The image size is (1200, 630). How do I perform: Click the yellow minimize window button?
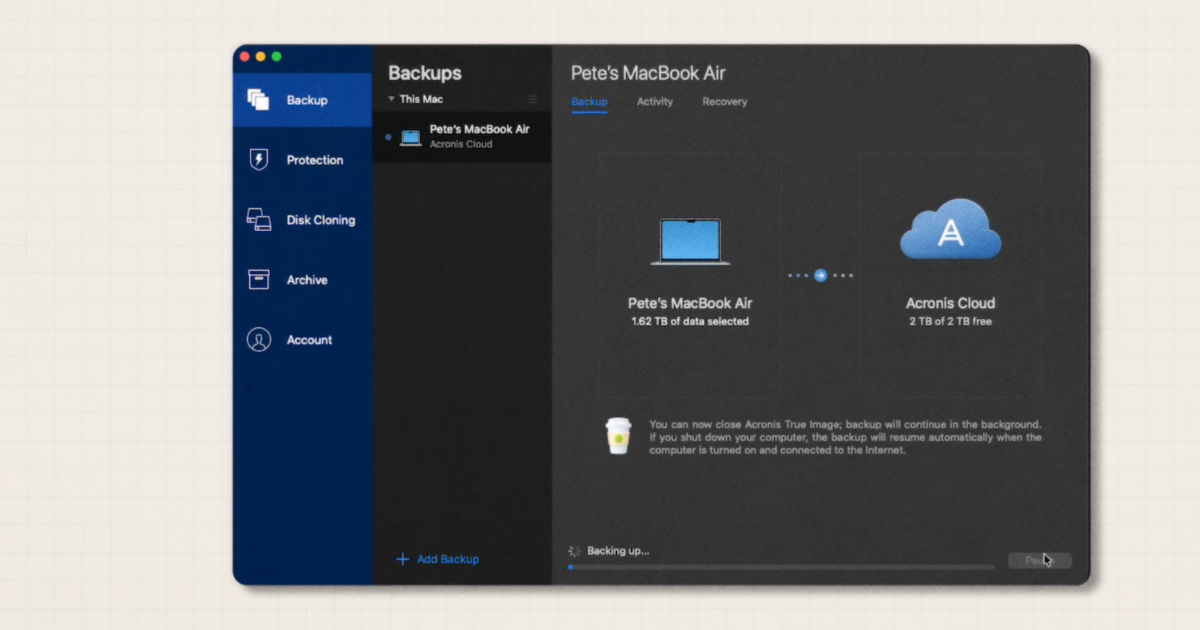pyautogui.click(x=261, y=56)
